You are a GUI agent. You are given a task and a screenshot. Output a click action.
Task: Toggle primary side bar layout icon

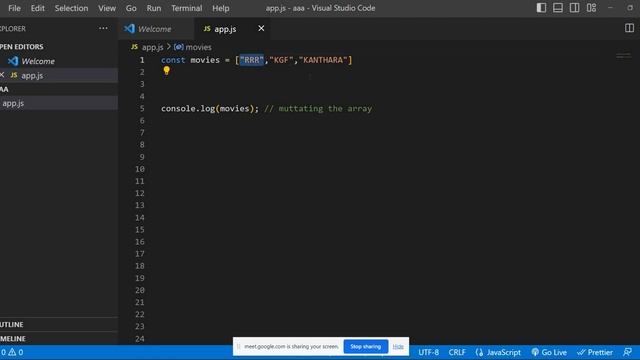coord(541,8)
